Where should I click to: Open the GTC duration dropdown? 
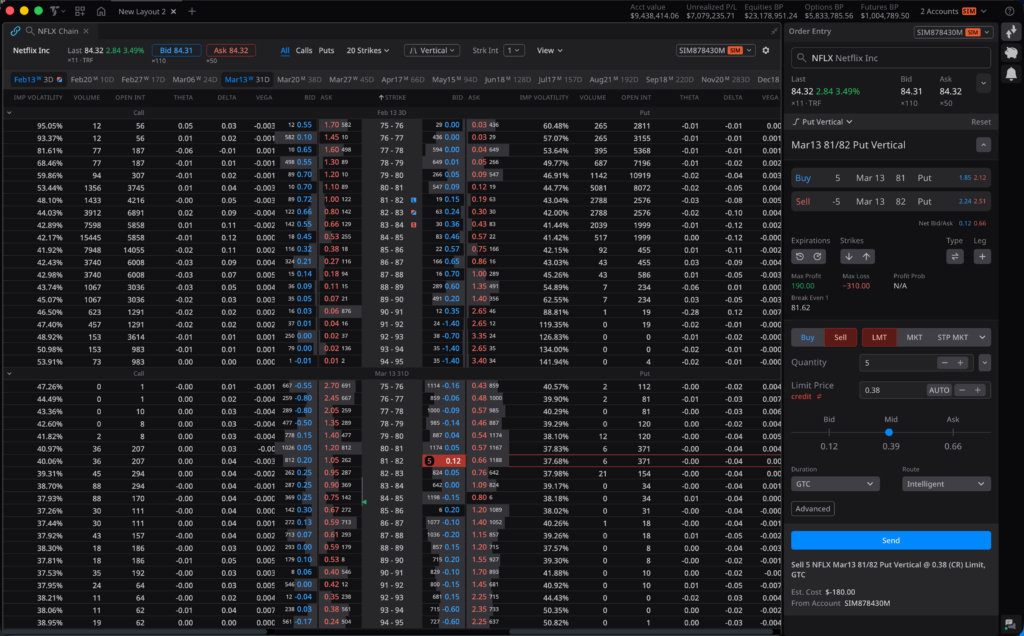pyautogui.click(x=835, y=483)
